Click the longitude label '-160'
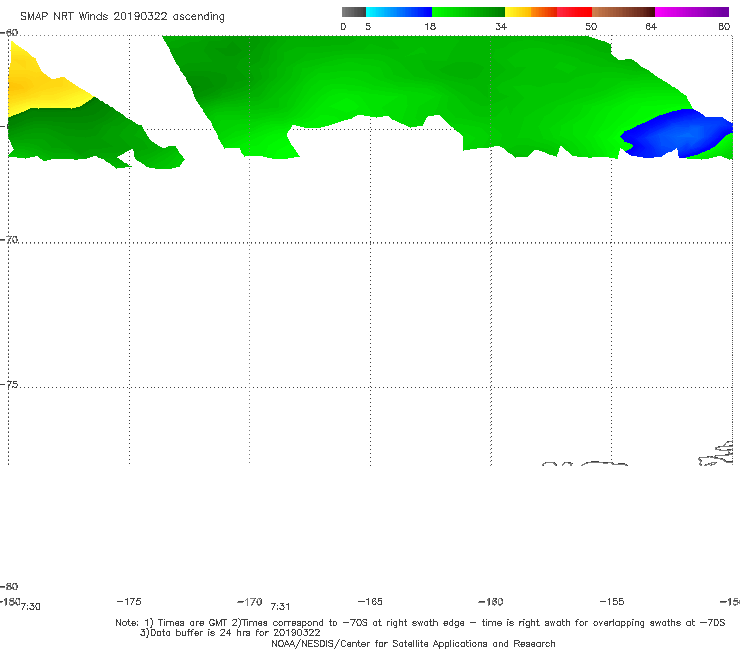The width and height of the screenshot is (740, 650). coord(491,601)
